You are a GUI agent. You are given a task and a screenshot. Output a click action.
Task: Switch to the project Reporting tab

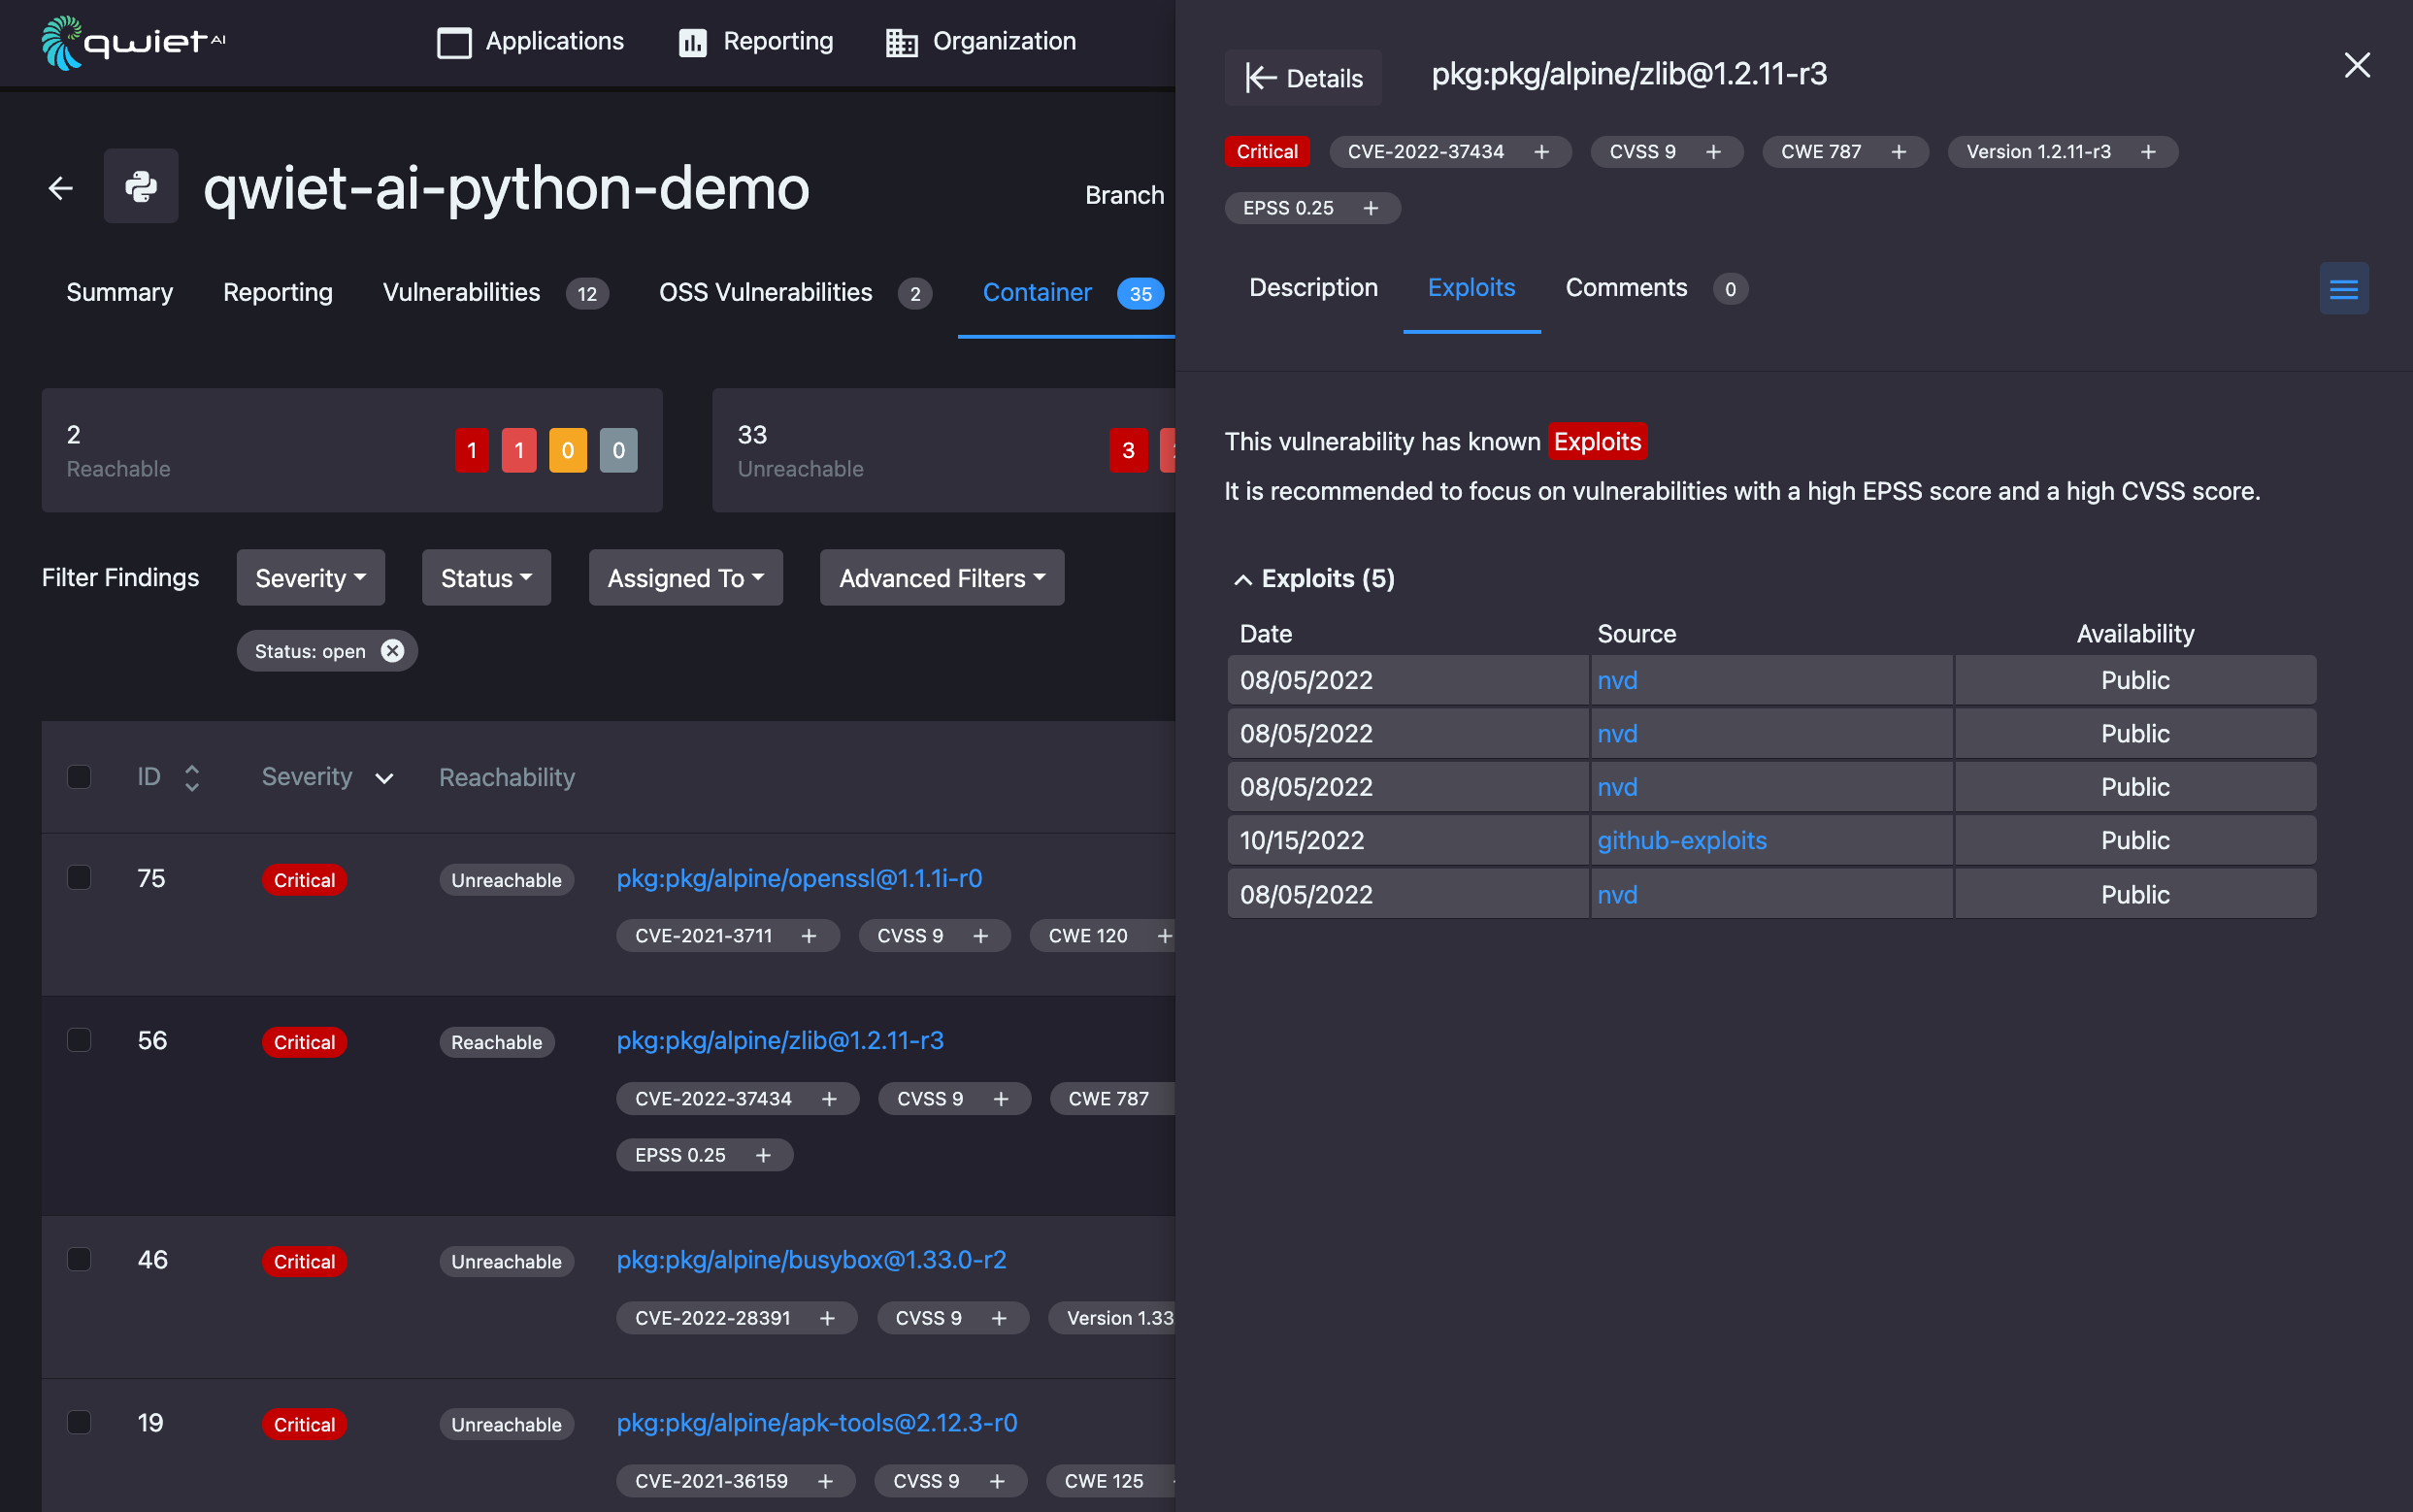pyautogui.click(x=278, y=293)
